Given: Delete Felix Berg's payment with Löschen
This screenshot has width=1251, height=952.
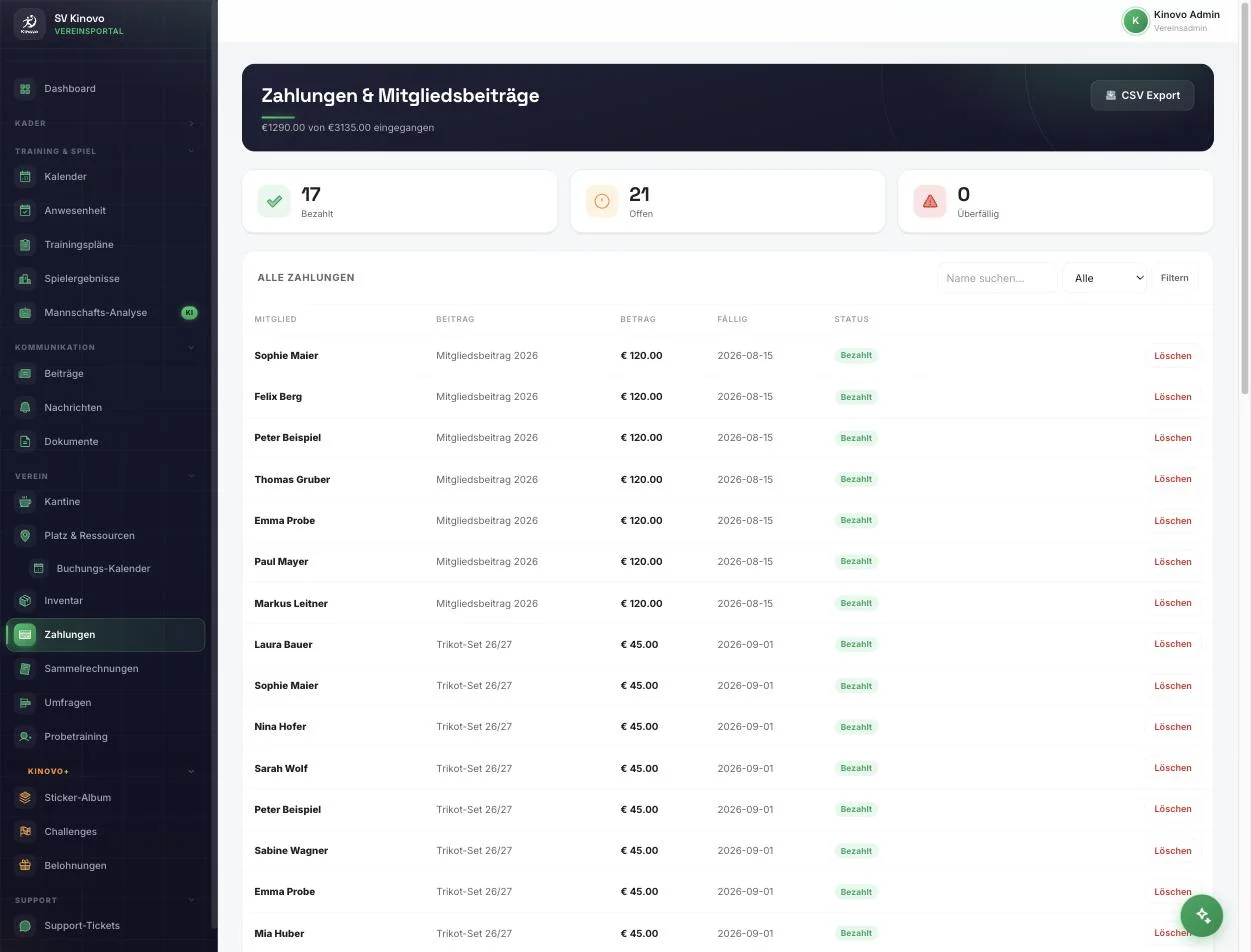Looking at the screenshot, I should click(1172, 397).
